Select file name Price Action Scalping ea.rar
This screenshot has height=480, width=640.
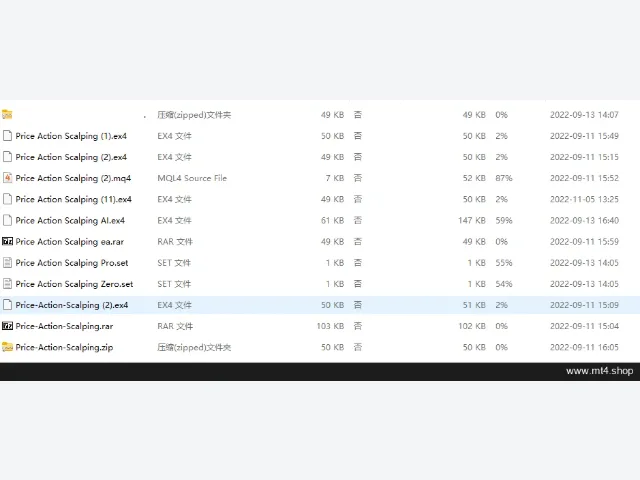(x=69, y=242)
